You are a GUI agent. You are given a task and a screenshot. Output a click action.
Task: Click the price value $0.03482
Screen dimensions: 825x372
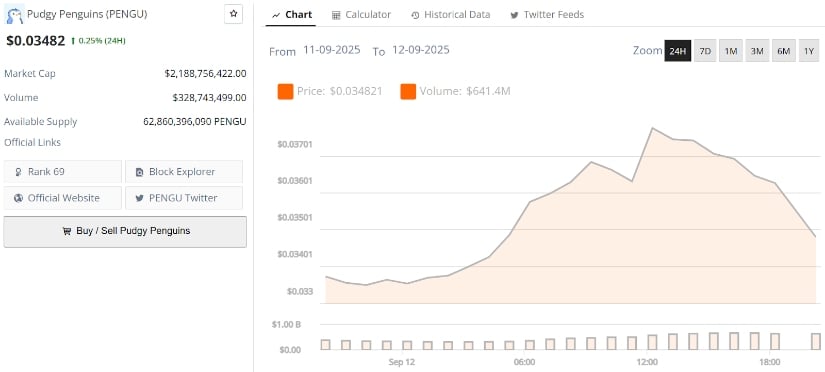36,41
